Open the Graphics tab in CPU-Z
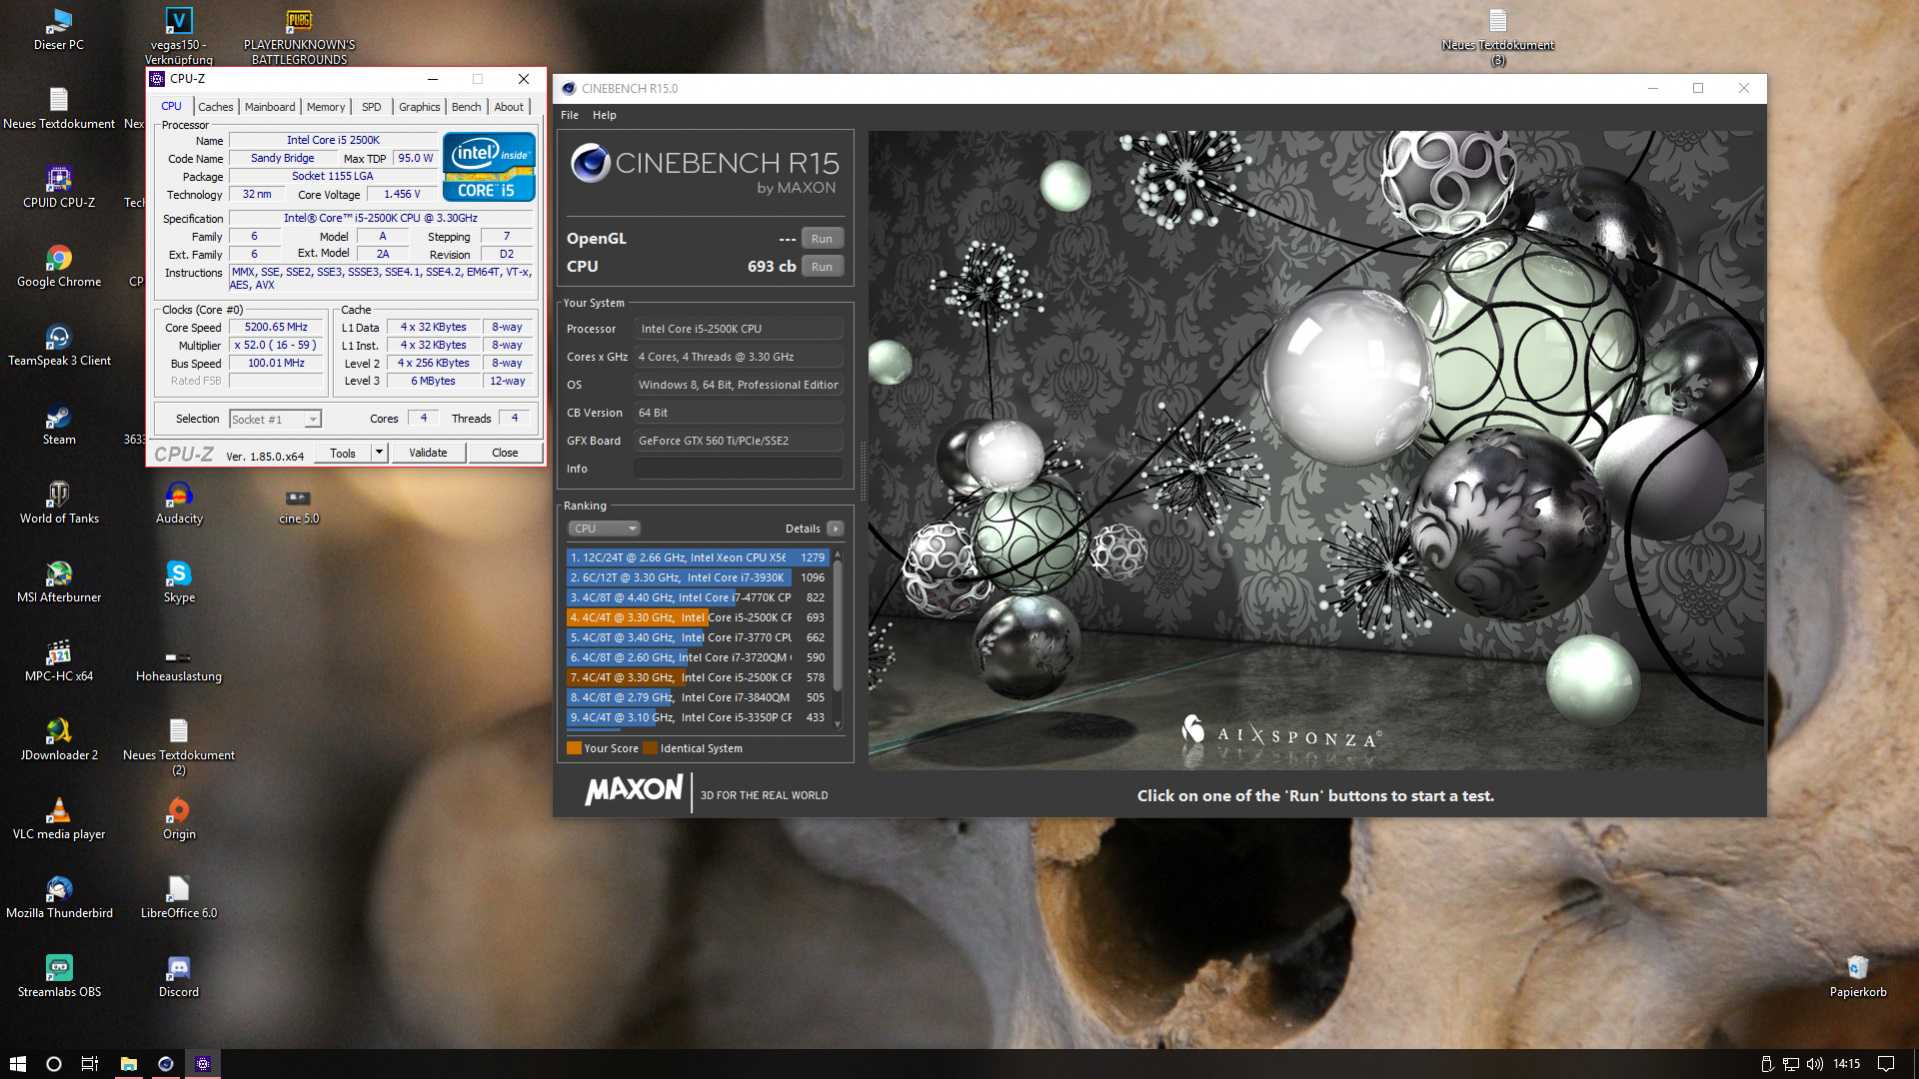Screen dimensions: 1919x1079 point(419,107)
